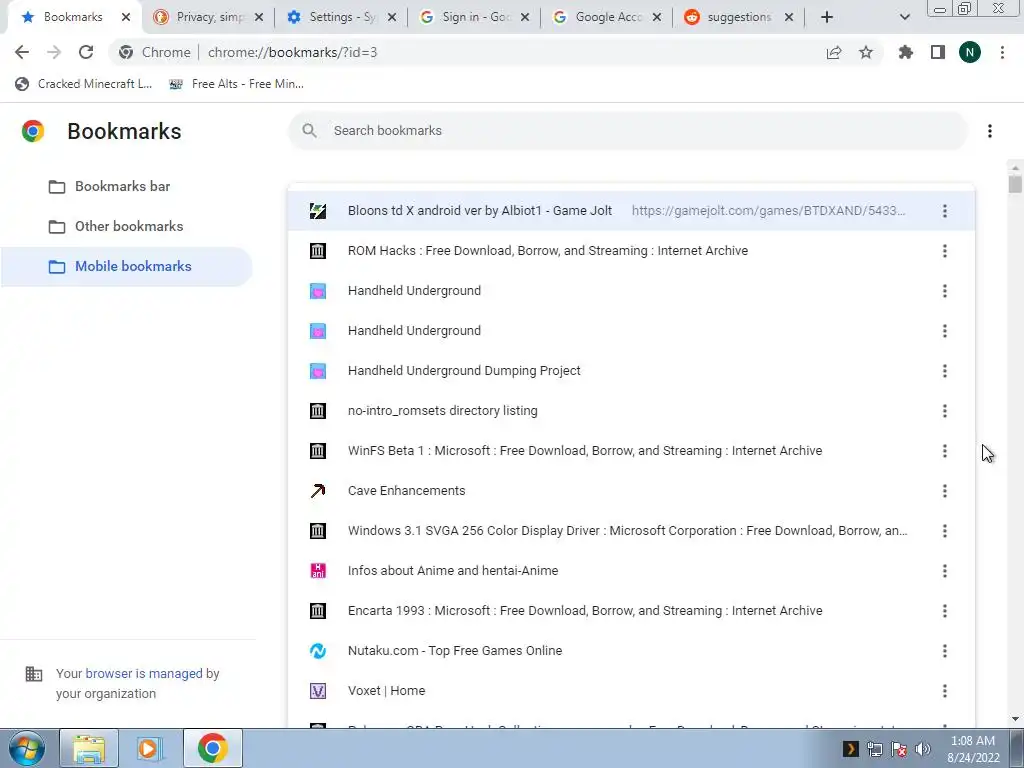This screenshot has width=1024, height=768.
Task: Open Cracked Minecraft L... bookmark
Action: click(x=83, y=84)
